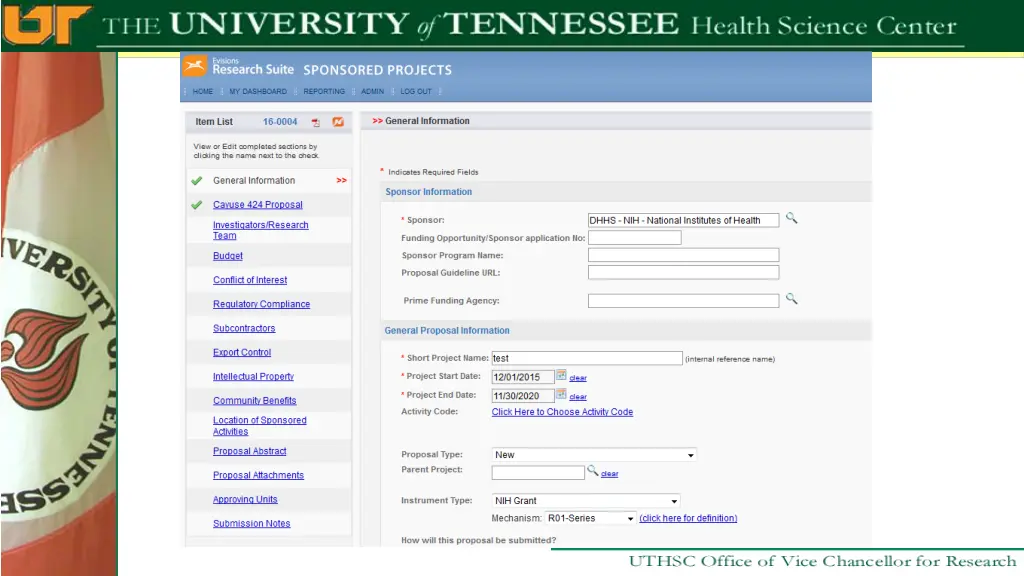Click Here to Choose Activity Code
Viewport: 1024px width, 576px height.
click(x=562, y=412)
